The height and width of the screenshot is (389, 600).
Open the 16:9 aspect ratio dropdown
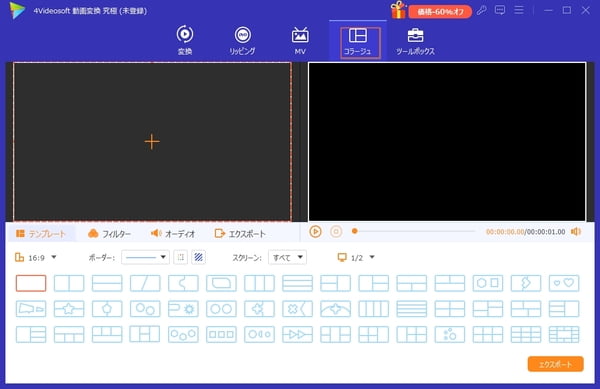pos(36,257)
